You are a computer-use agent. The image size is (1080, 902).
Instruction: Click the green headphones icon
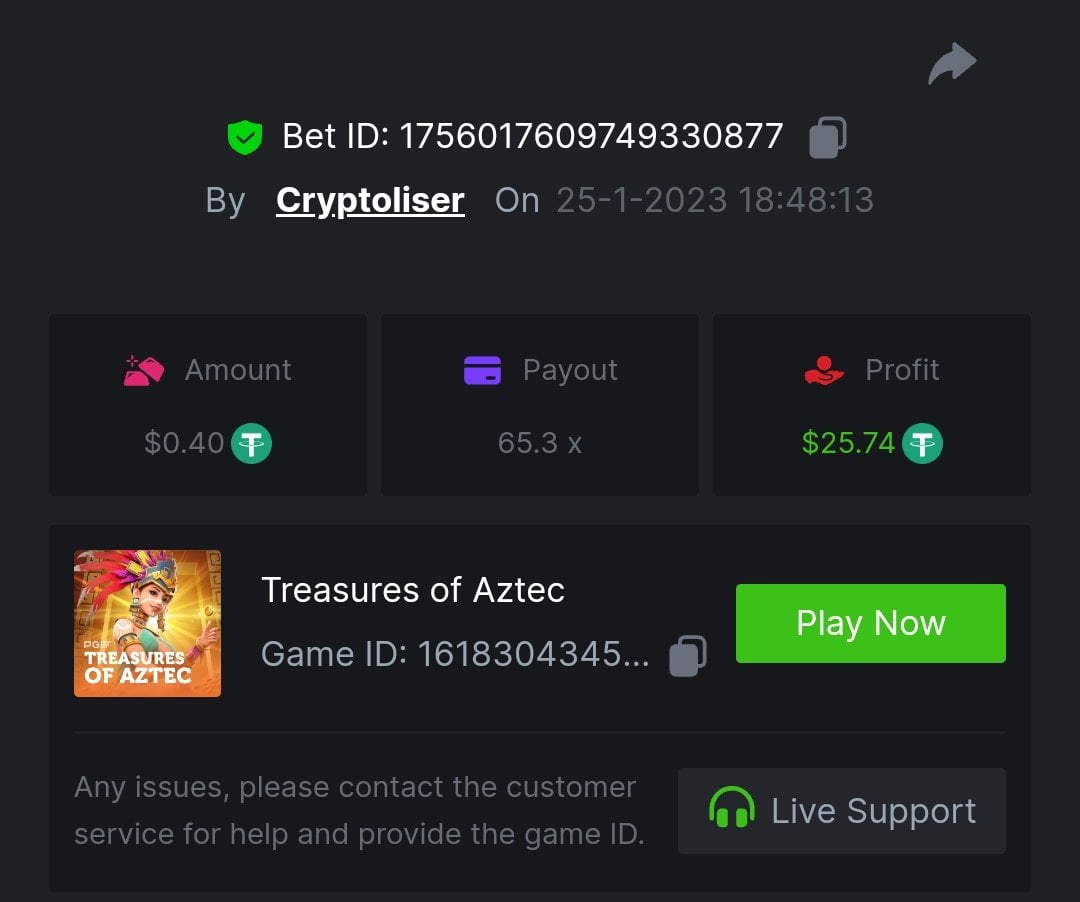click(x=731, y=808)
